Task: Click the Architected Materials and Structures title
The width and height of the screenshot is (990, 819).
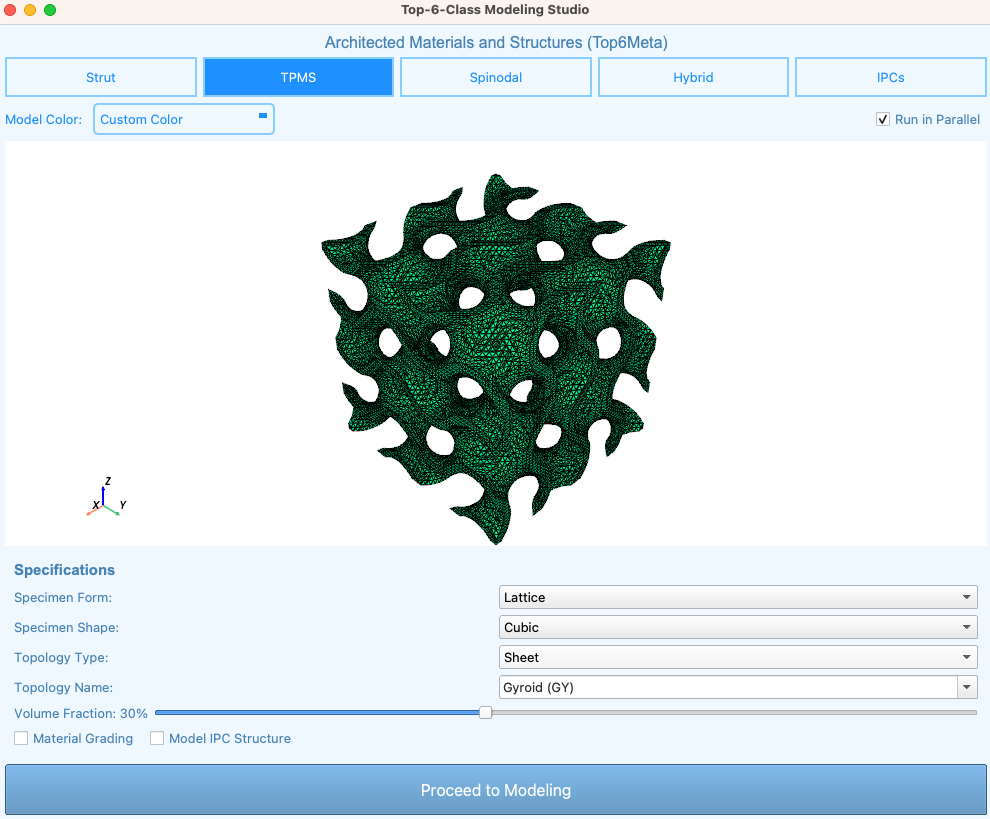Action: pyautogui.click(x=496, y=42)
